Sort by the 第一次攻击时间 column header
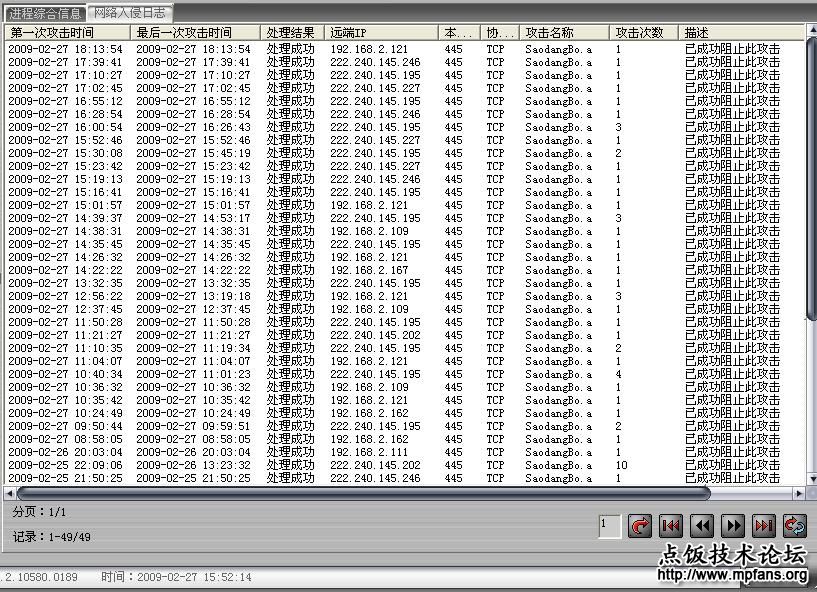 pyautogui.click(x=67, y=33)
